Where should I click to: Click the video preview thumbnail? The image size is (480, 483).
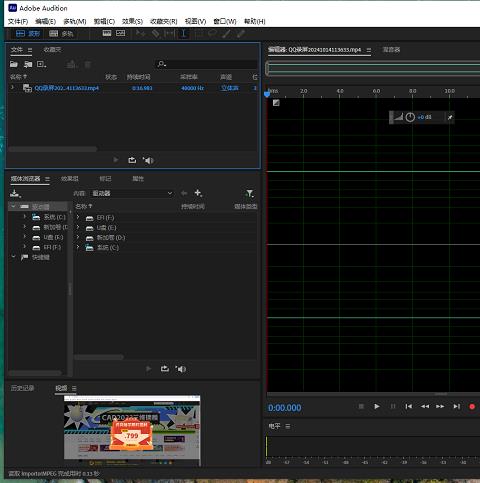point(132,430)
